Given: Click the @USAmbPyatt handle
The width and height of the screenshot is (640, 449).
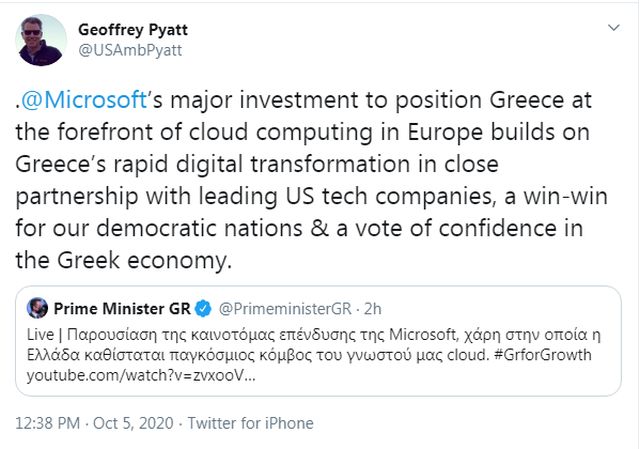Looking at the screenshot, I should [x=130, y=49].
